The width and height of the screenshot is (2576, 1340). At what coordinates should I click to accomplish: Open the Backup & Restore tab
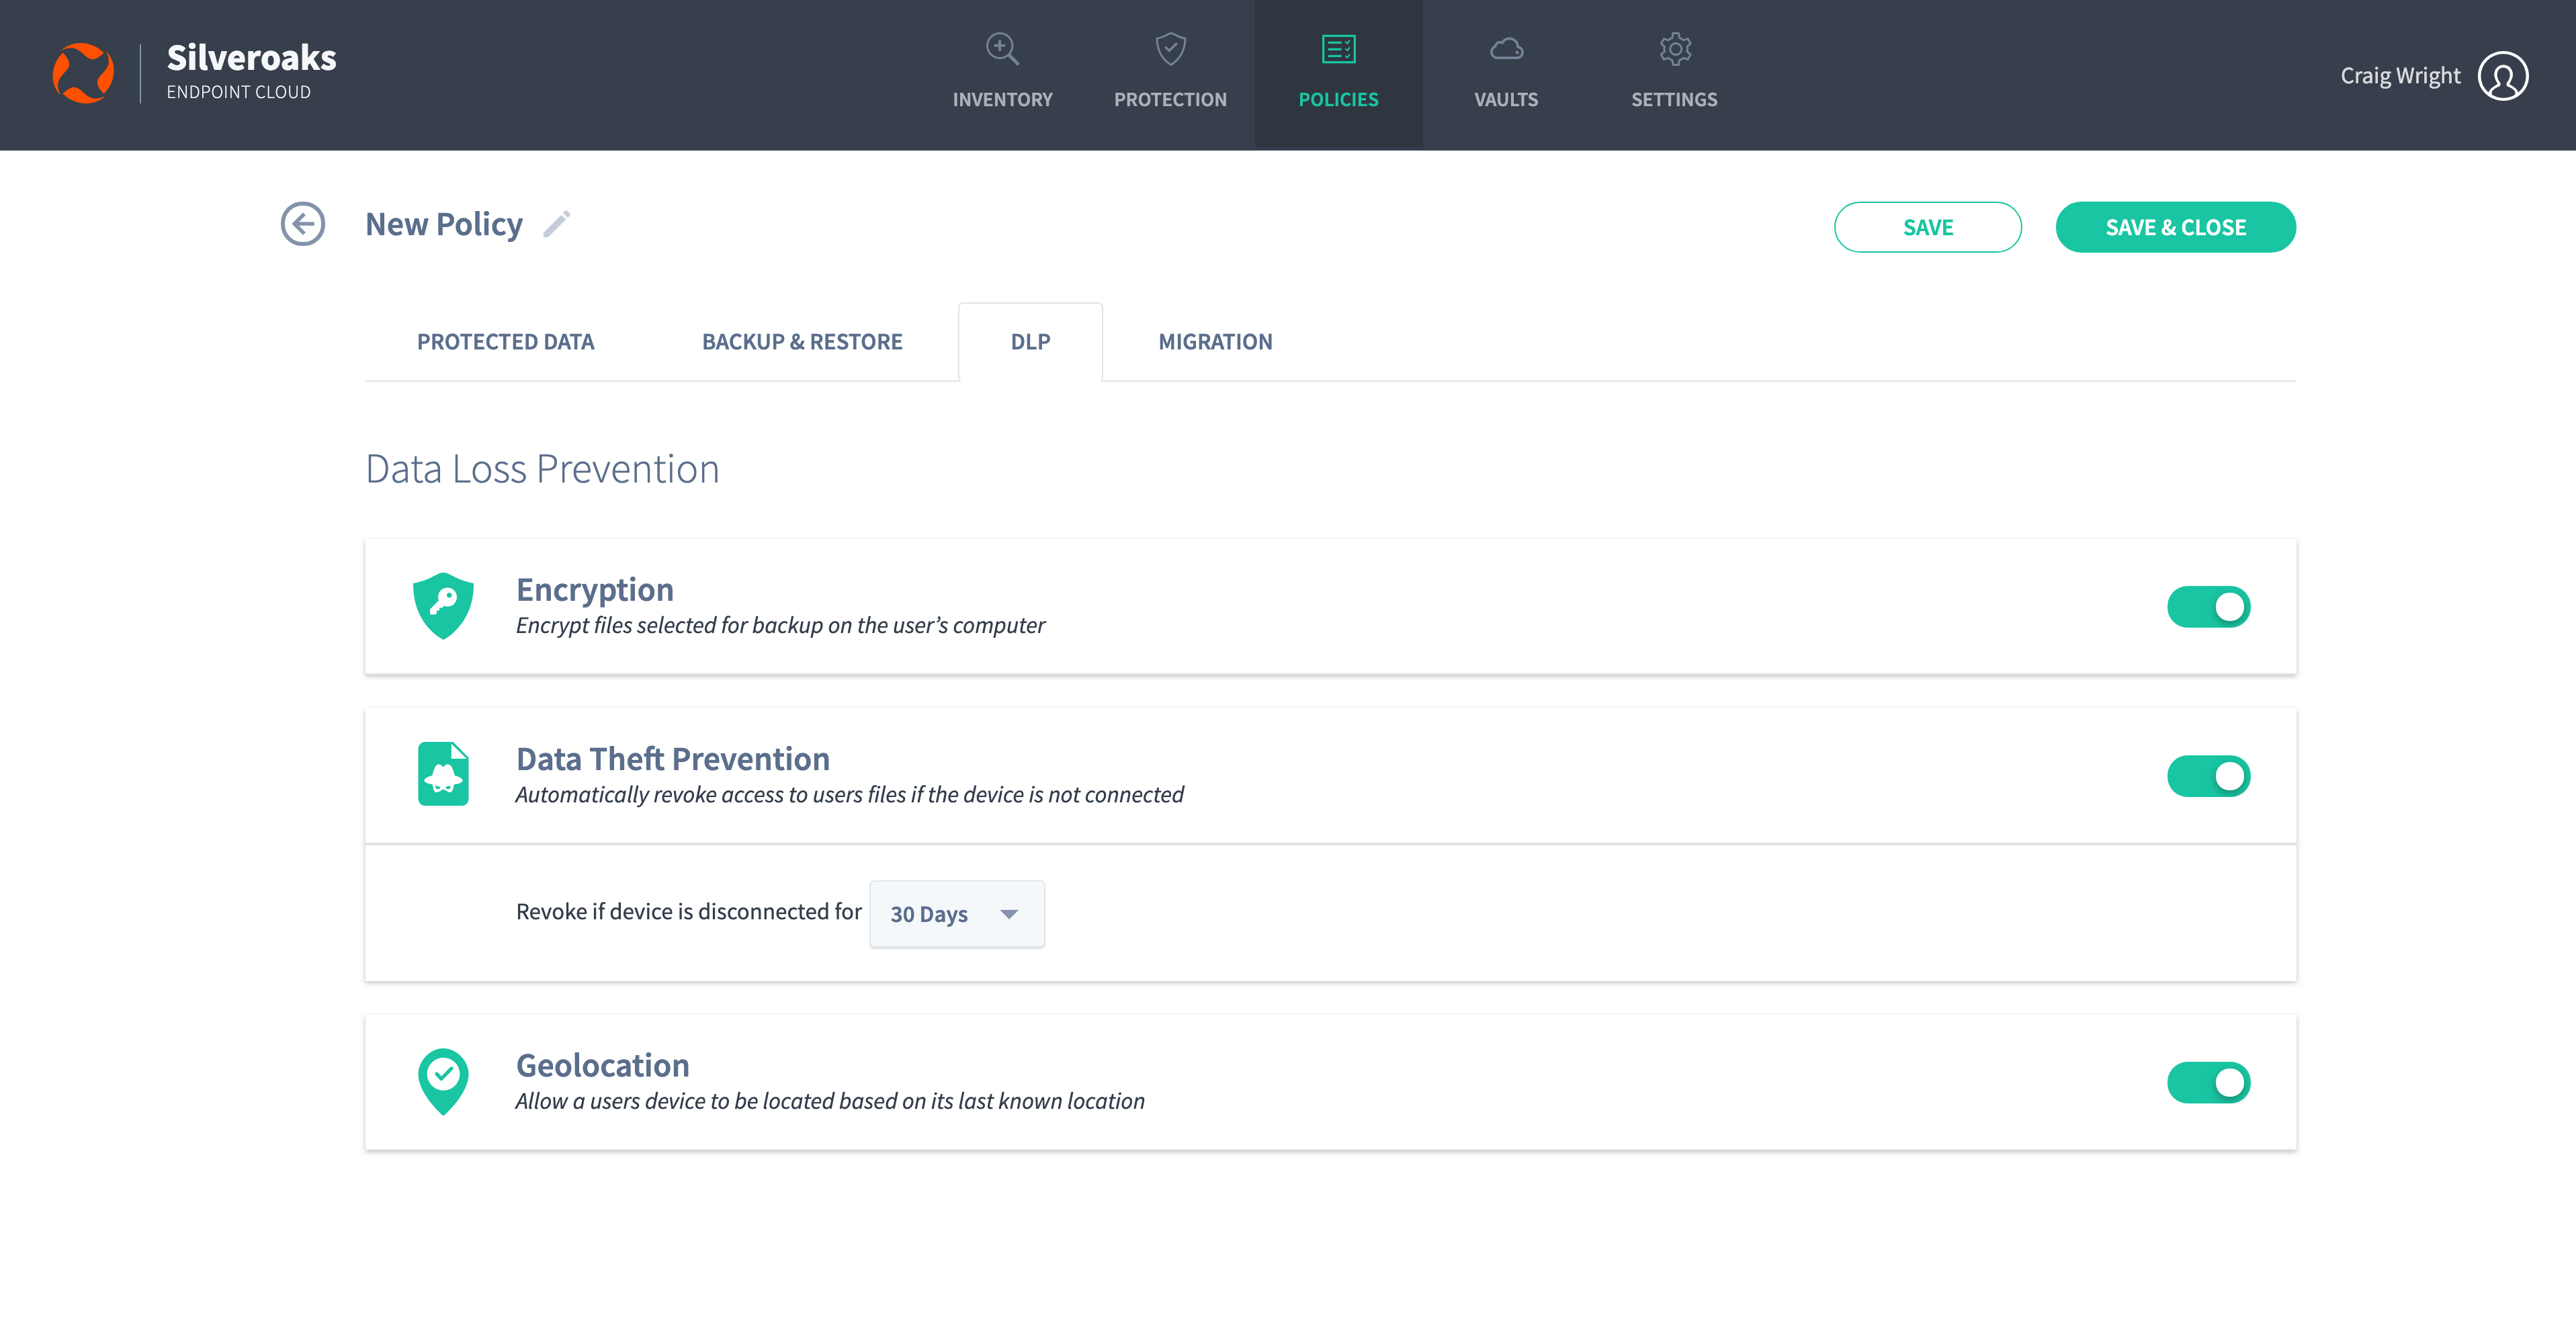(802, 342)
